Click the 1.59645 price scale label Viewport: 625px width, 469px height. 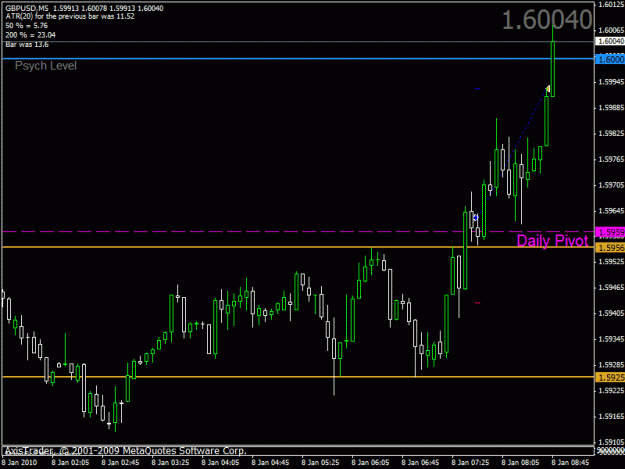611,211
